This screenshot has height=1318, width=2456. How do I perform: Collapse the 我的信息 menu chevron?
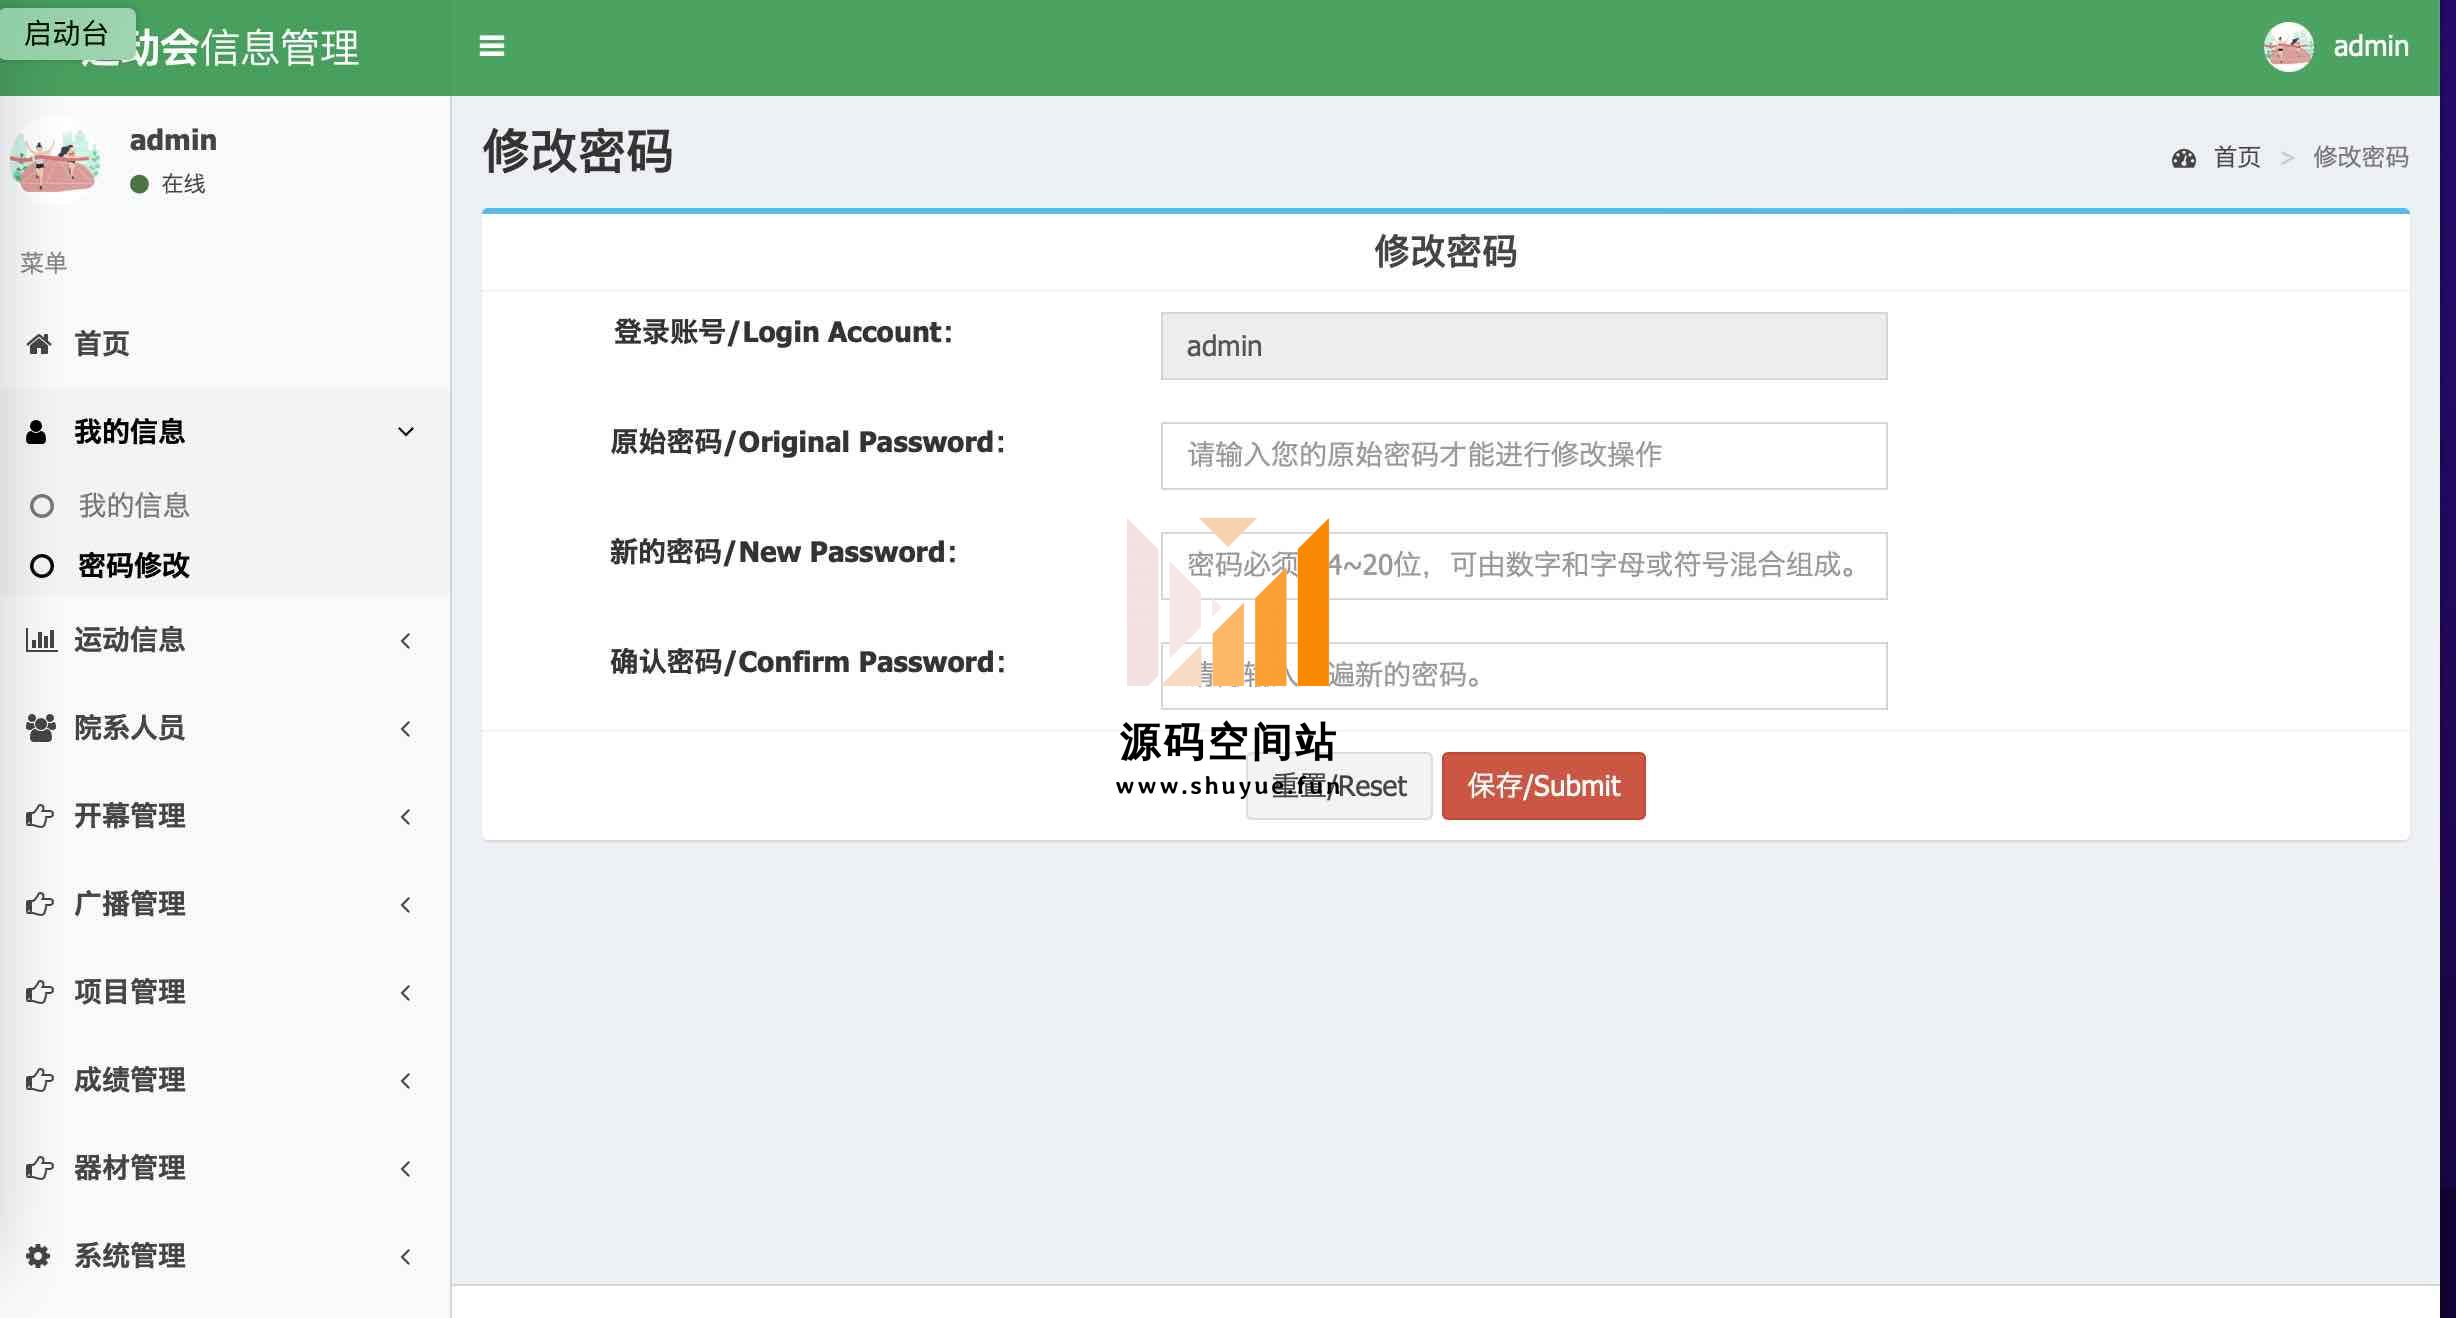(406, 432)
